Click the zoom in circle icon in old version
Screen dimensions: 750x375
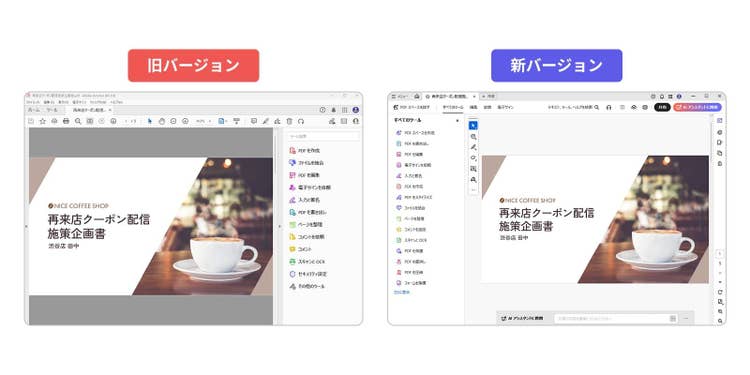coord(185,121)
